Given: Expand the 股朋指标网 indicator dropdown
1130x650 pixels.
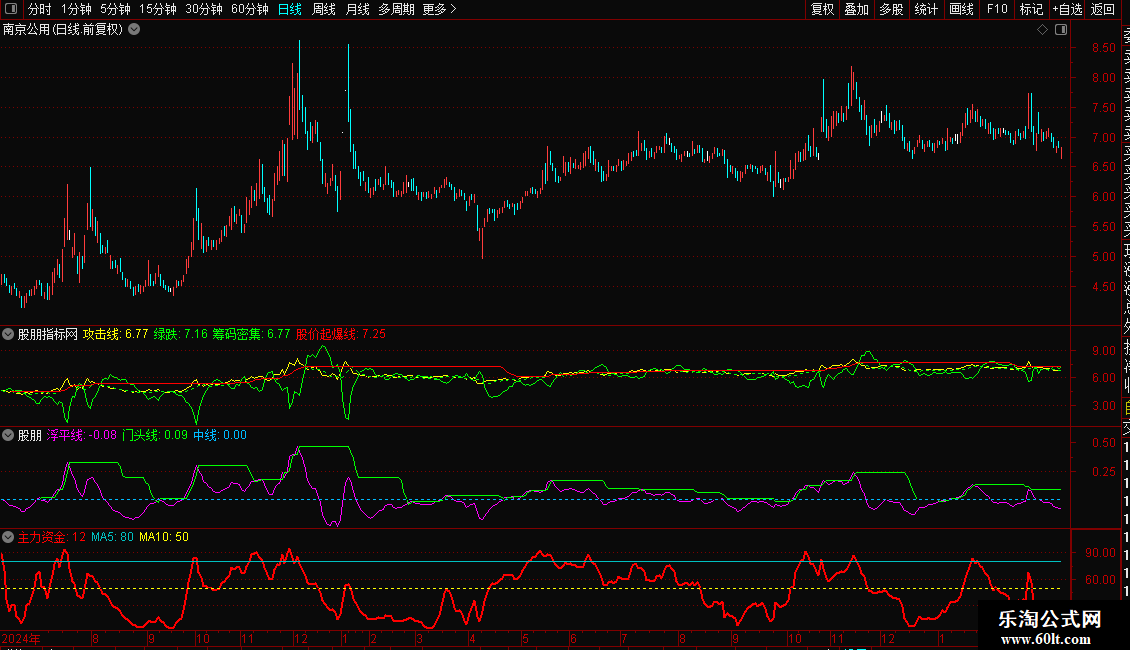Looking at the screenshot, I should (x=8, y=334).
